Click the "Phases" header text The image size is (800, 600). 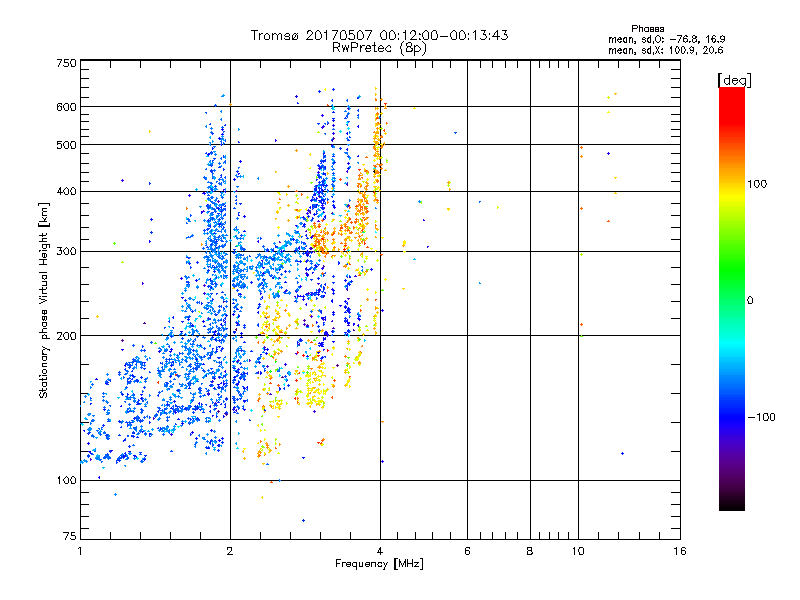click(647, 29)
